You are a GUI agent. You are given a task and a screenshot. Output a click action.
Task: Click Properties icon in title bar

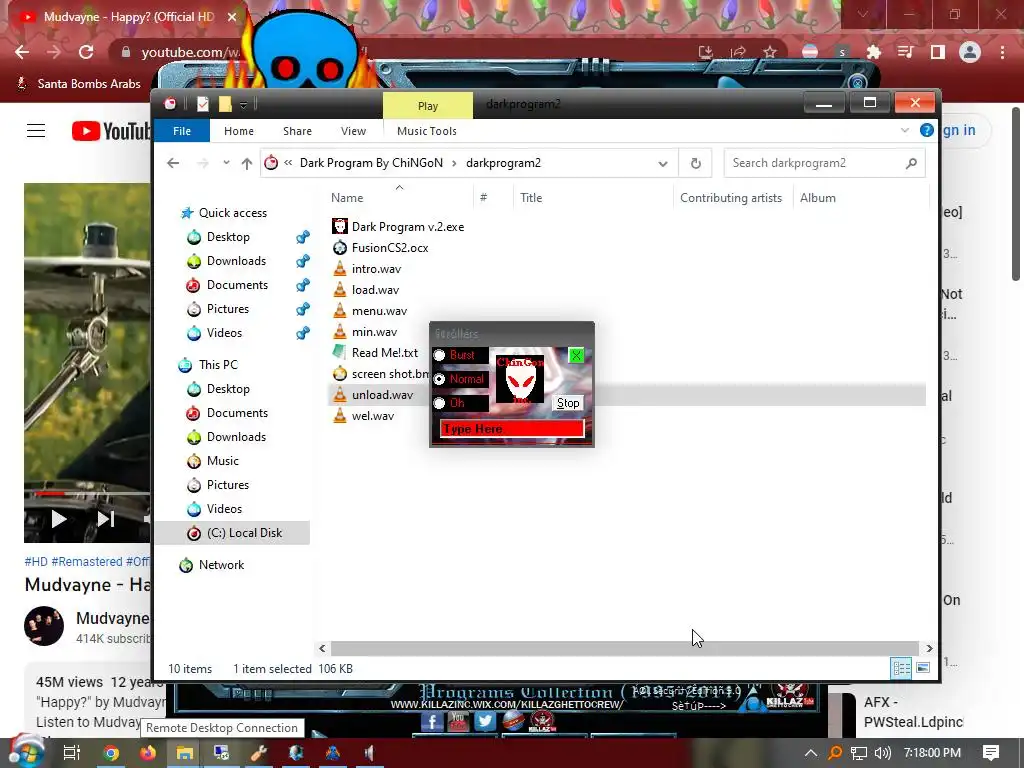[x=203, y=104]
